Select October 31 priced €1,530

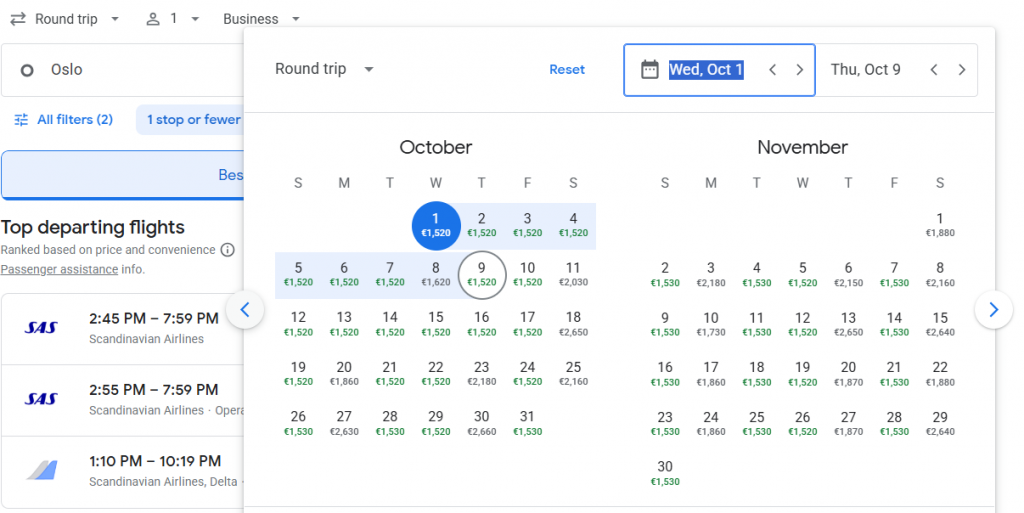click(528, 424)
